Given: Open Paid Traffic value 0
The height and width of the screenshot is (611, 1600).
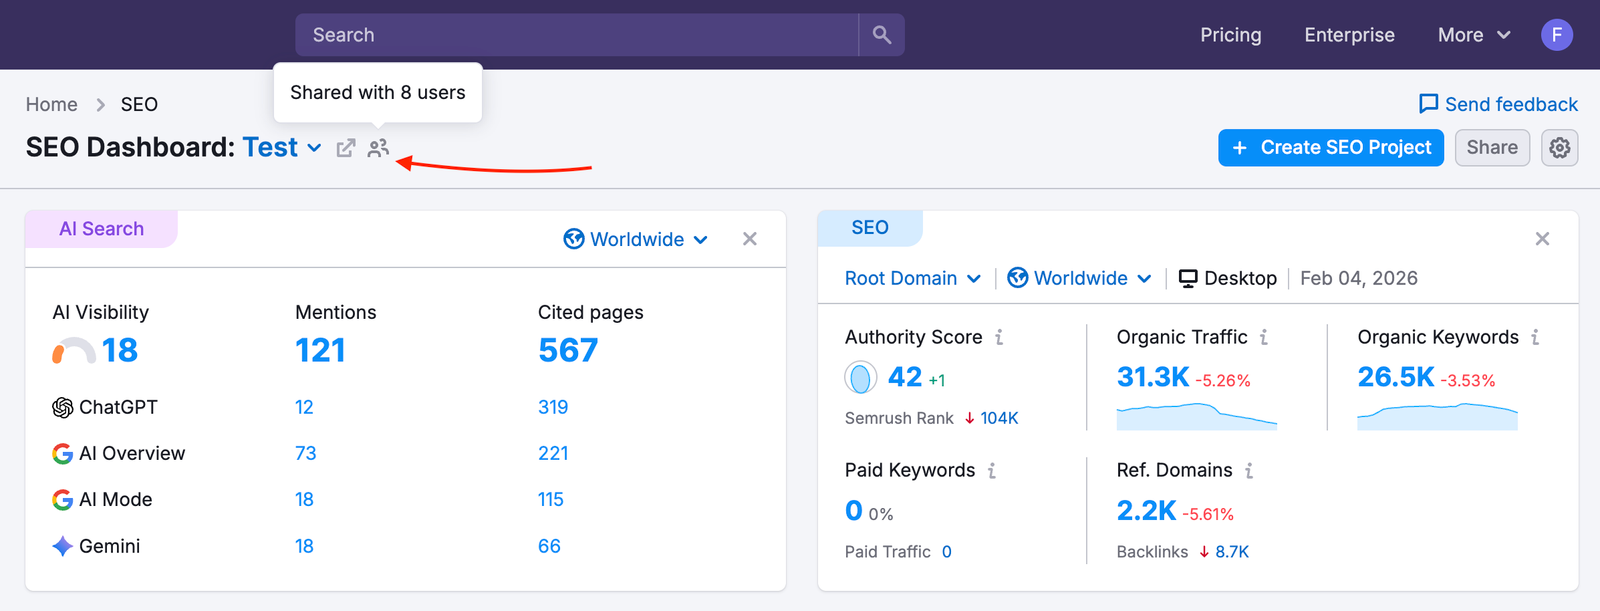Looking at the screenshot, I should pyautogui.click(x=946, y=552).
